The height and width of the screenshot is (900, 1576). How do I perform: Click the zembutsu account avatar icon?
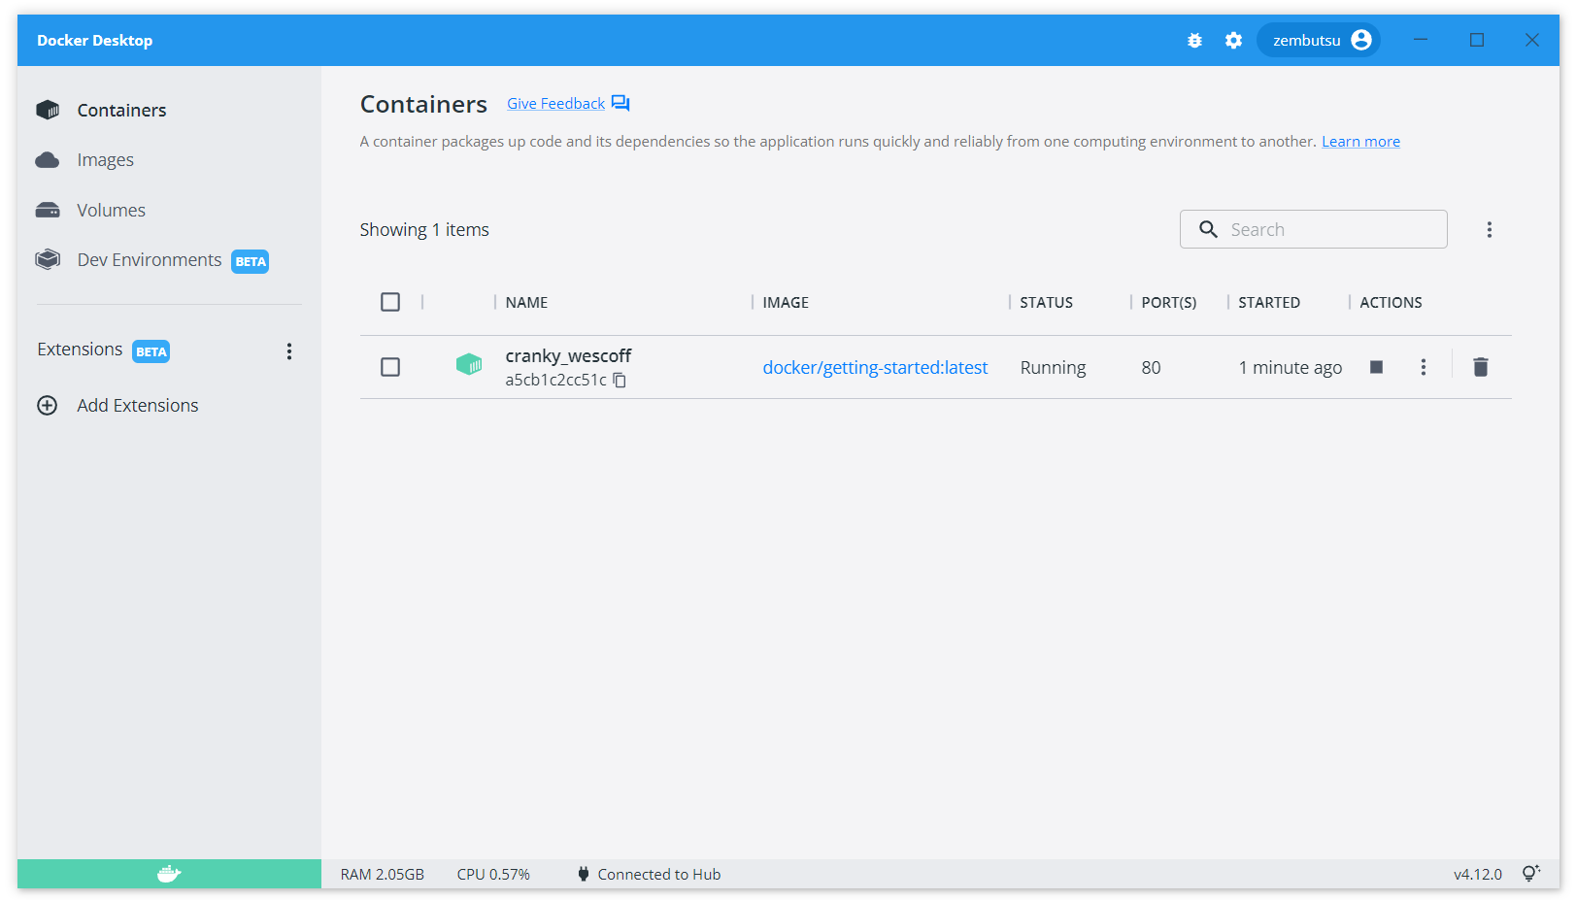pos(1361,40)
